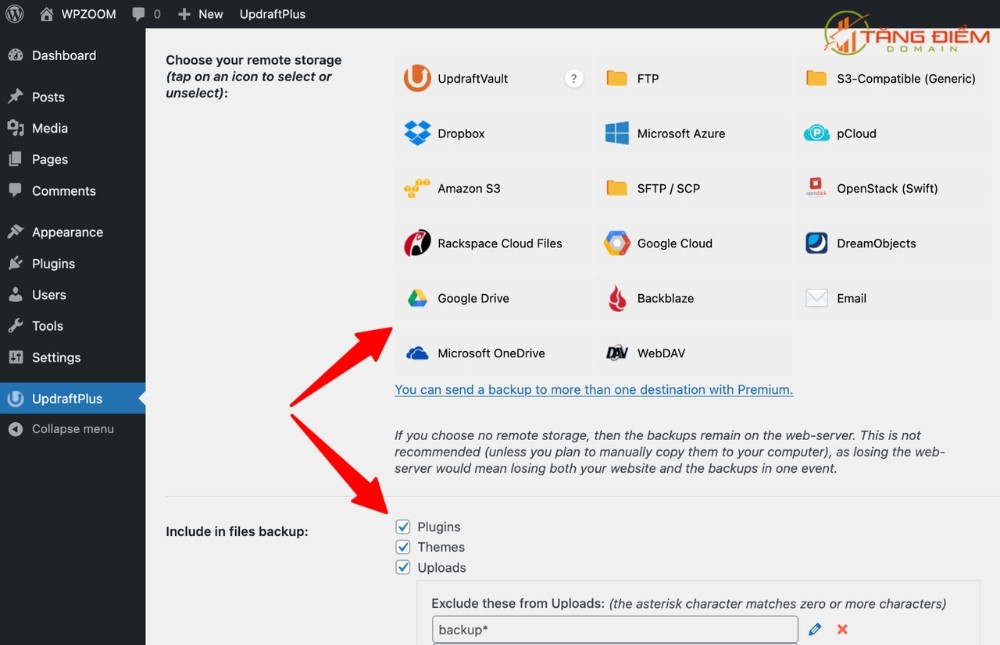Screen dimensions: 1000x645
Task: Select the Amazon S3 icon
Action: click(417, 188)
